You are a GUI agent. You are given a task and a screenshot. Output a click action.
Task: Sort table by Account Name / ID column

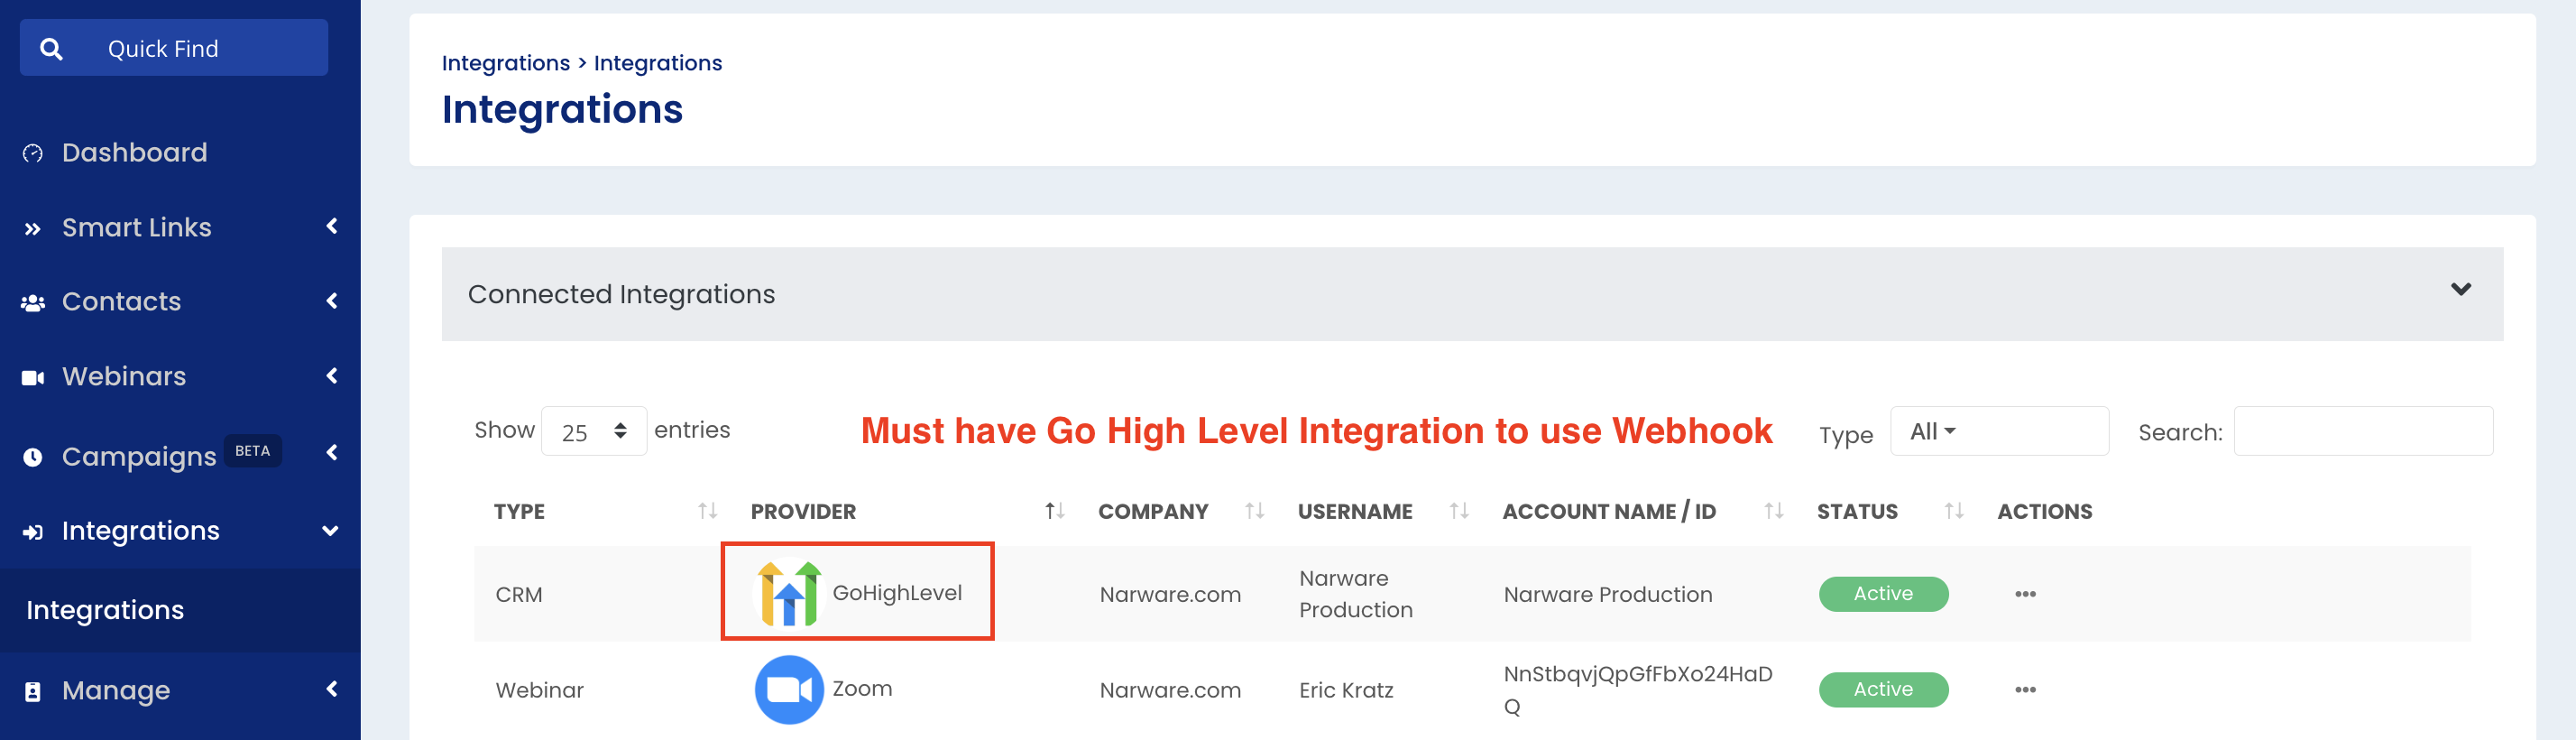[1773, 511]
